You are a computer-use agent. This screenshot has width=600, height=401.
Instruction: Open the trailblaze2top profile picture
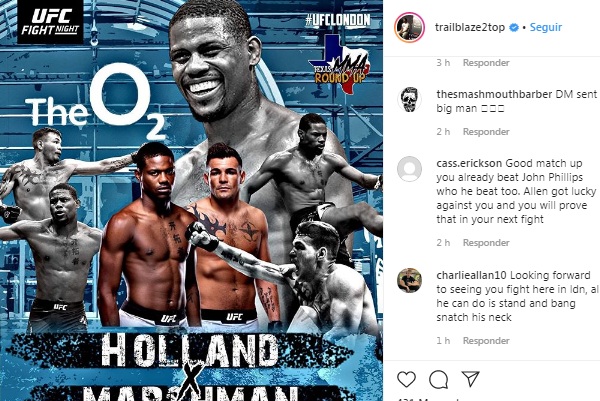409,28
